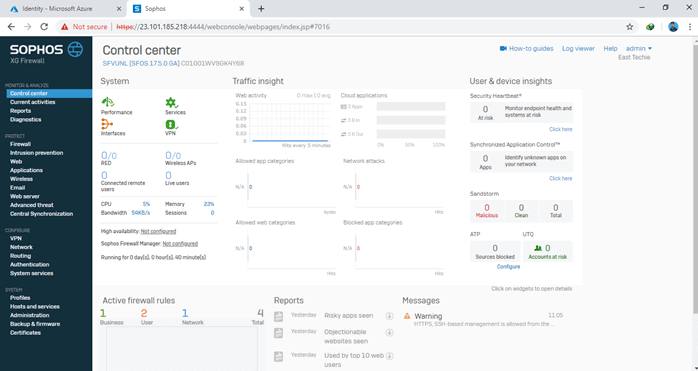Click the Sandstorm Malicious counter
Image resolution: width=698 pixels, height=371 pixels.
click(487, 211)
